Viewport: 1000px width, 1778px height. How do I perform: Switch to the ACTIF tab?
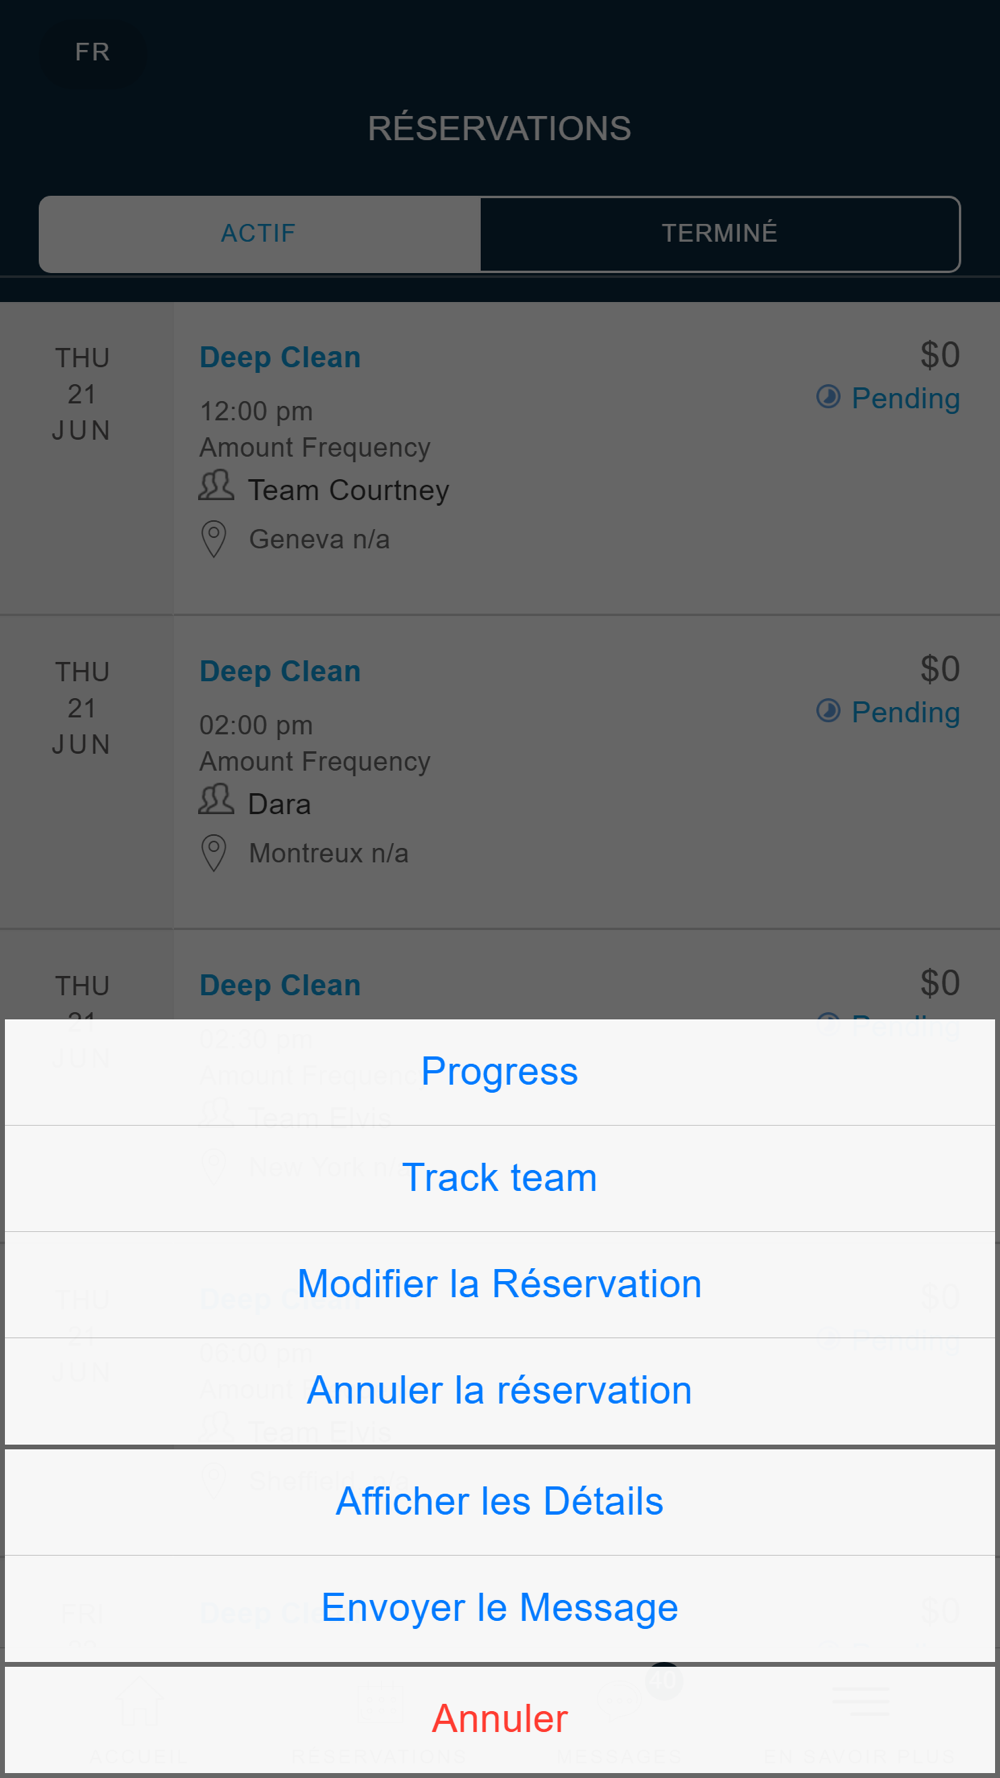point(259,233)
